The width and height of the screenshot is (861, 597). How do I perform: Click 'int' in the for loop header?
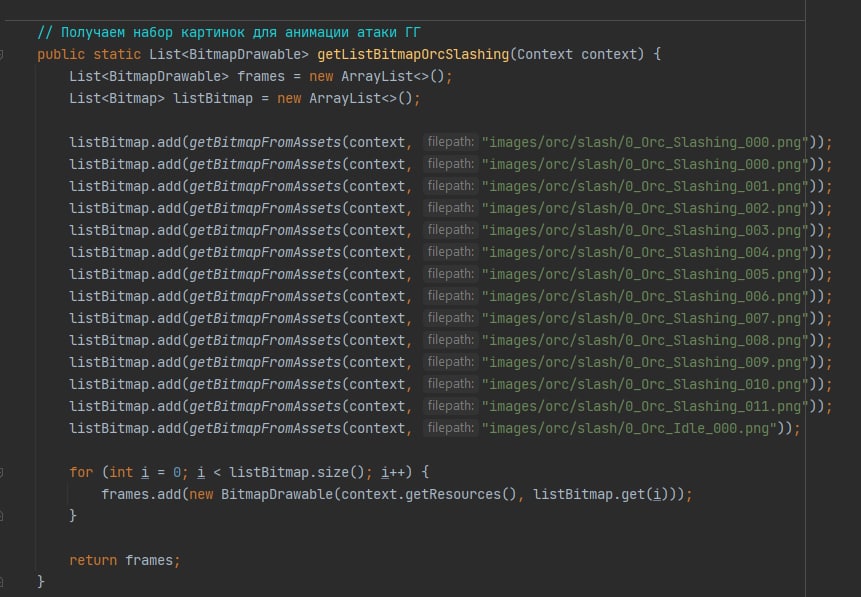pyautogui.click(x=121, y=472)
